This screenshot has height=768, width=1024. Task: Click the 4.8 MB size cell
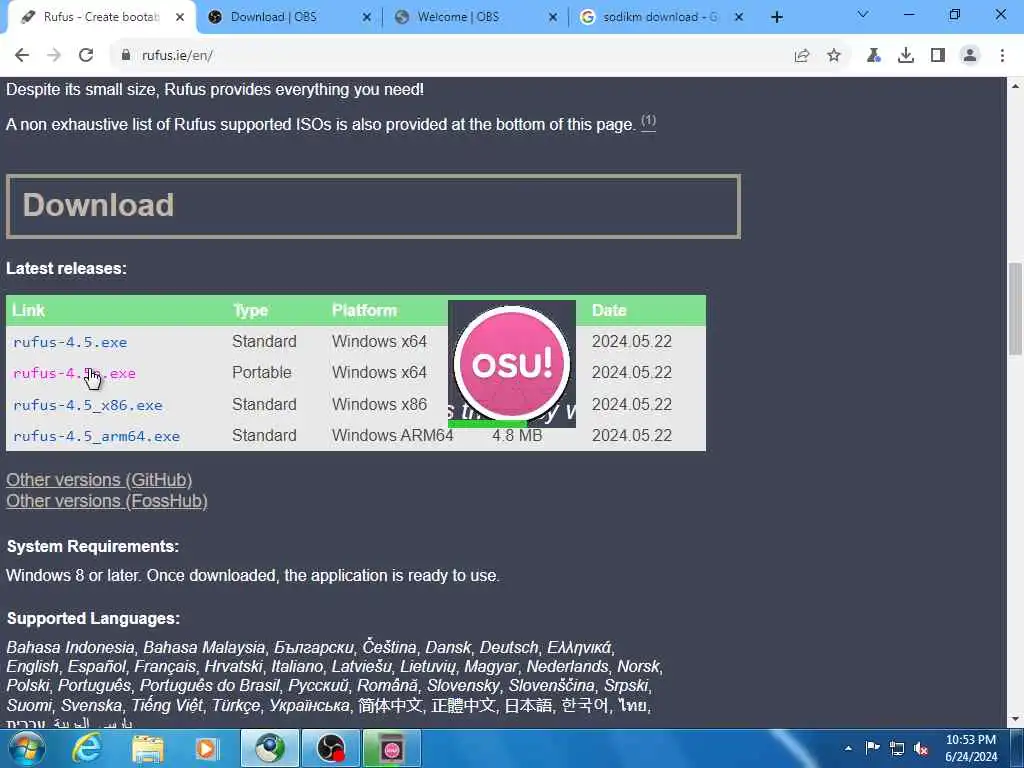(x=517, y=436)
